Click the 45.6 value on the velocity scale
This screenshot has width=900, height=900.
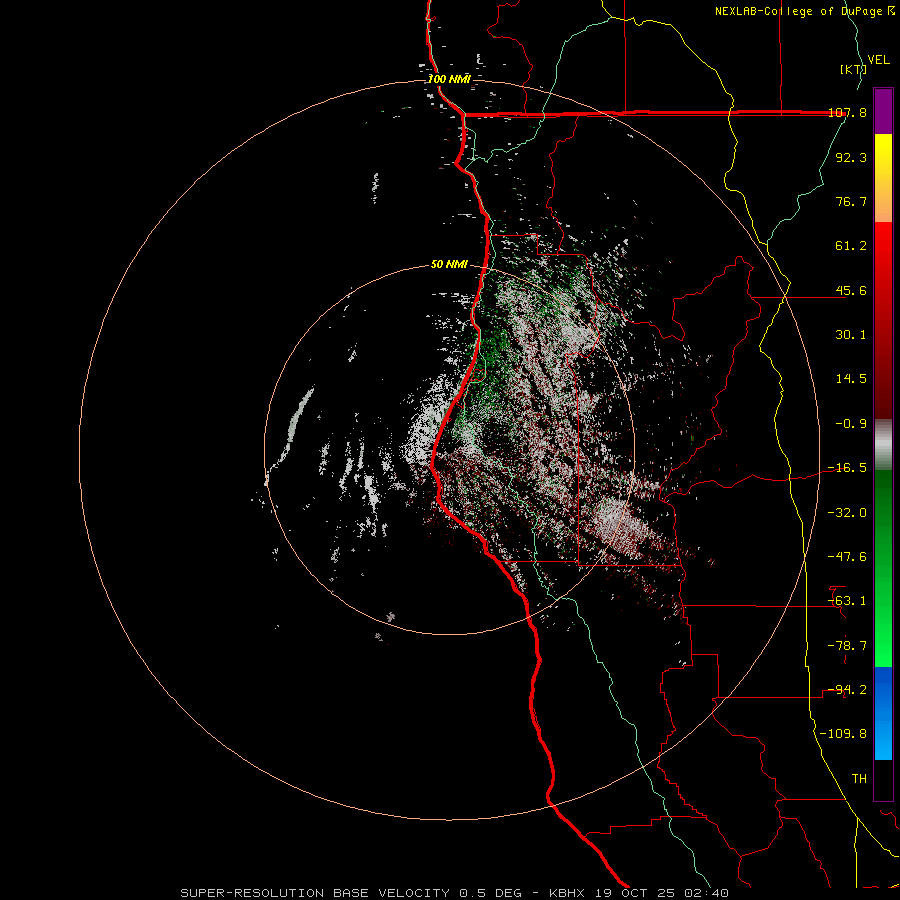851,290
